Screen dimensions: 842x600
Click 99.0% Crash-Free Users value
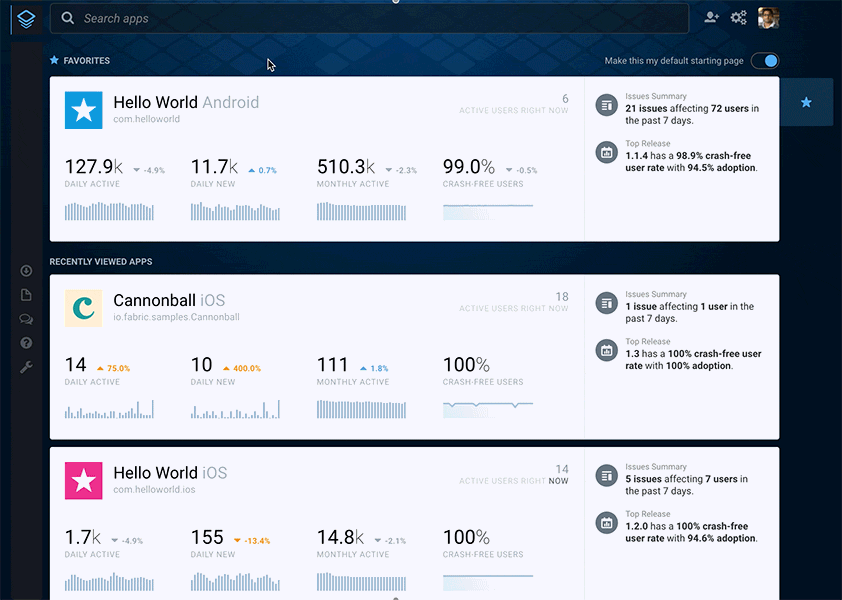(x=469, y=167)
